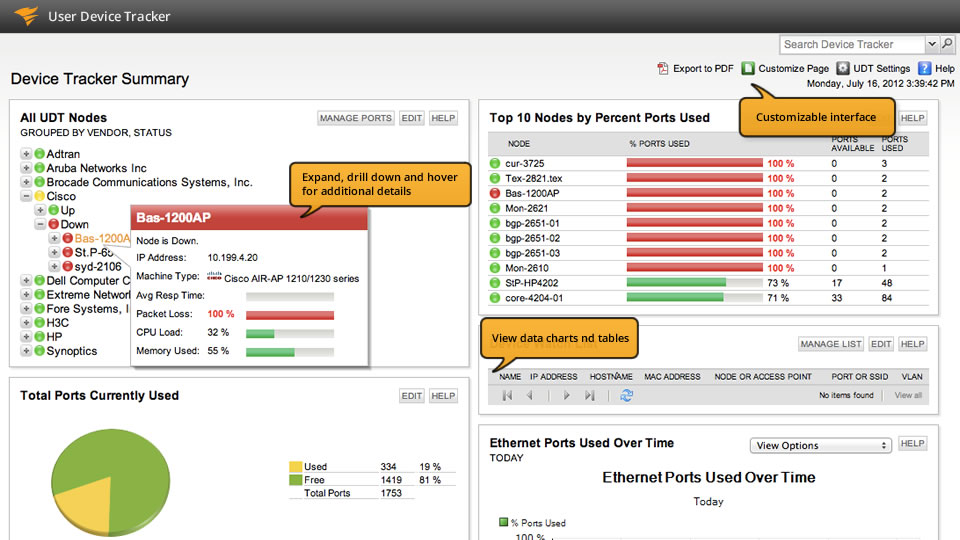Viewport: 960px width, 540px height.
Task: Expand the HP vendor node
Action: coord(26,337)
